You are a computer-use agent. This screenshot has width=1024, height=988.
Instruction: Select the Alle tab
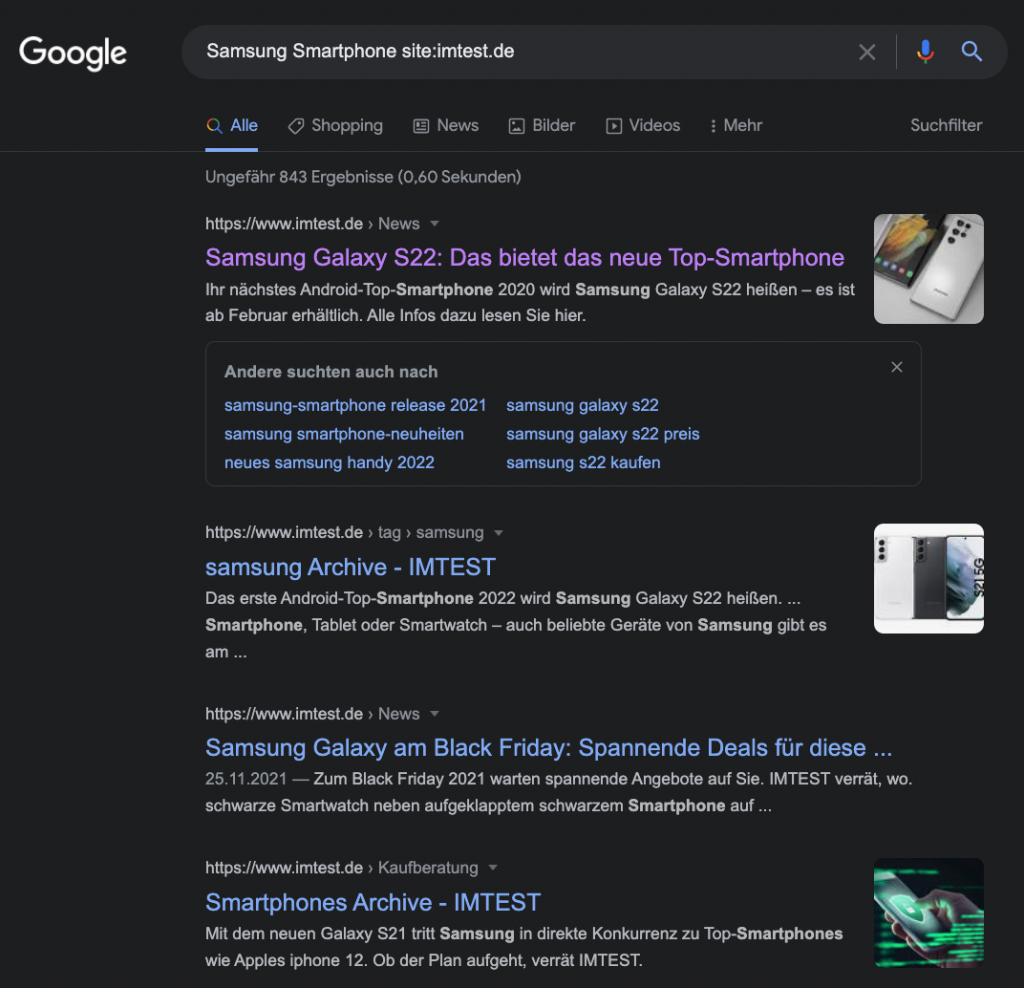coord(232,125)
